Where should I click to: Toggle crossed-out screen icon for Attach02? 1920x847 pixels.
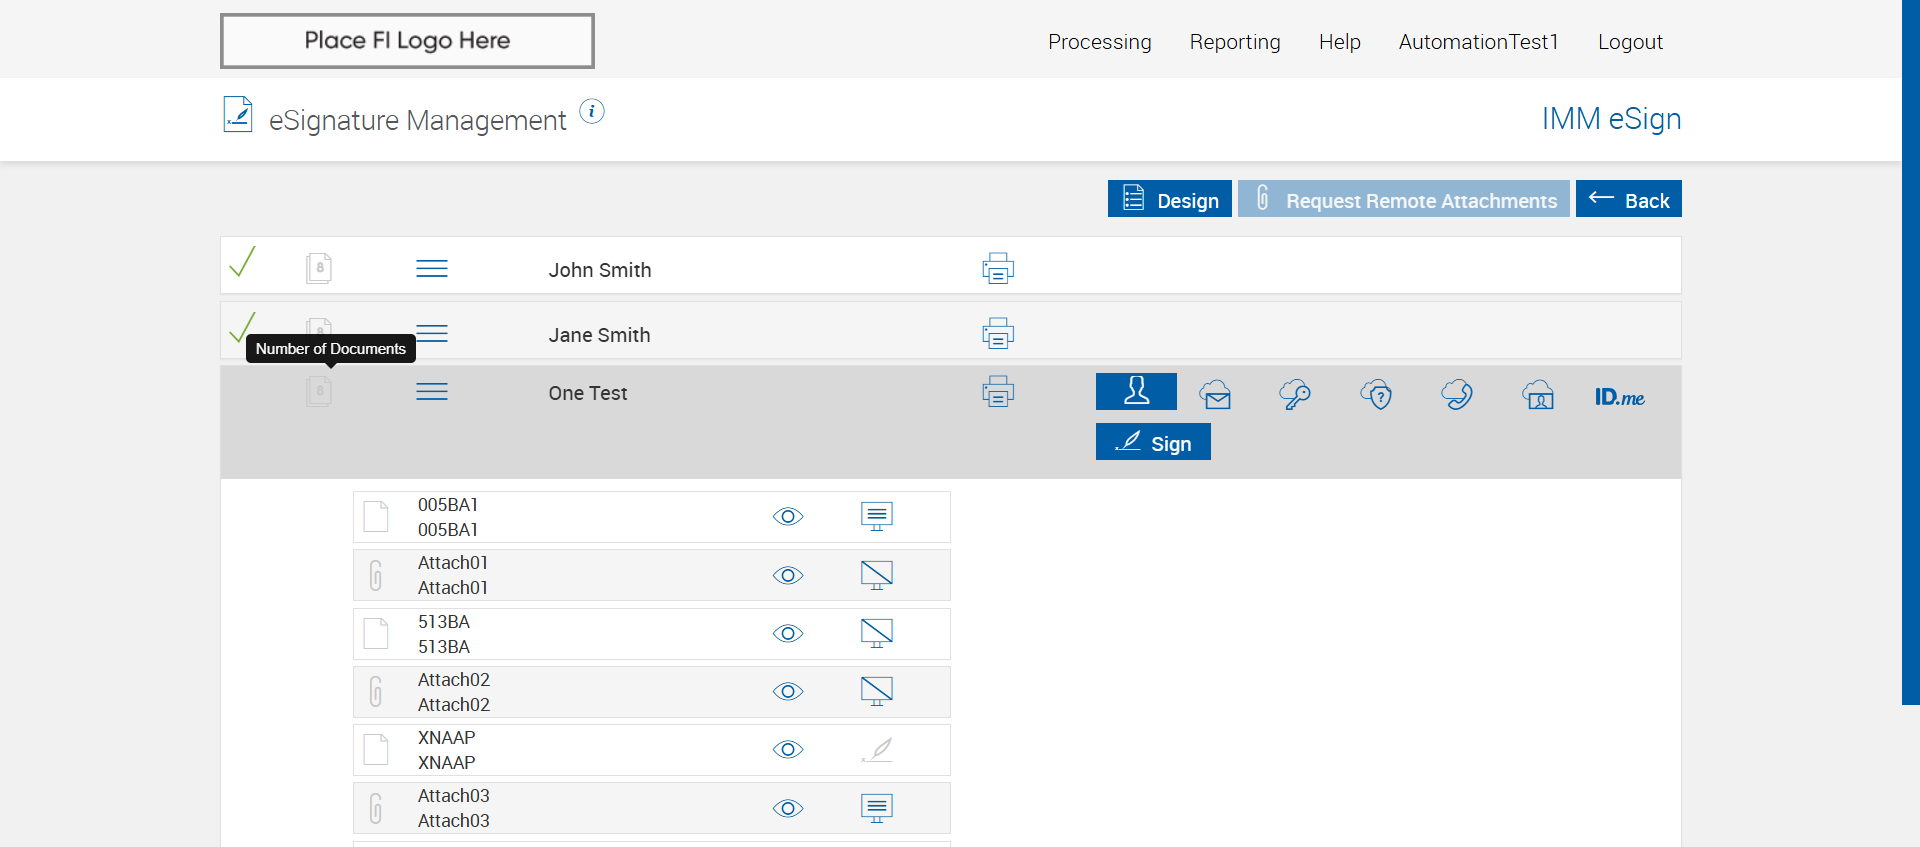[877, 691]
